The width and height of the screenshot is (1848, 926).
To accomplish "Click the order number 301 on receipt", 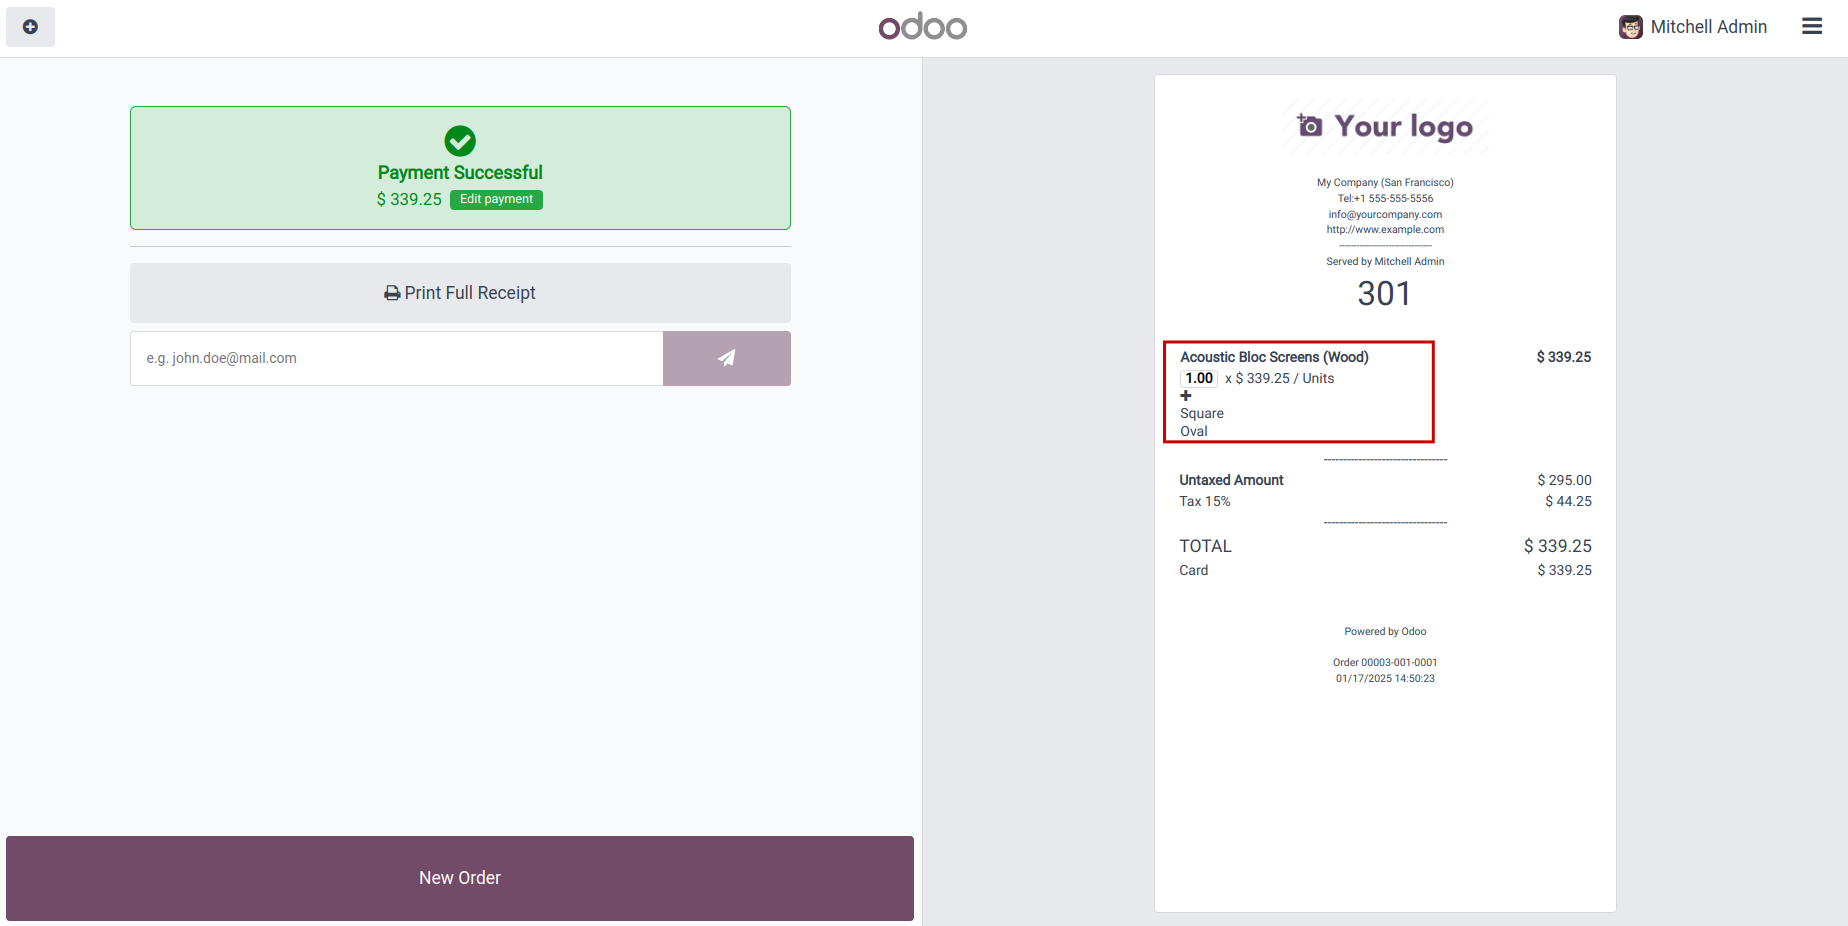I will pos(1384,293).
